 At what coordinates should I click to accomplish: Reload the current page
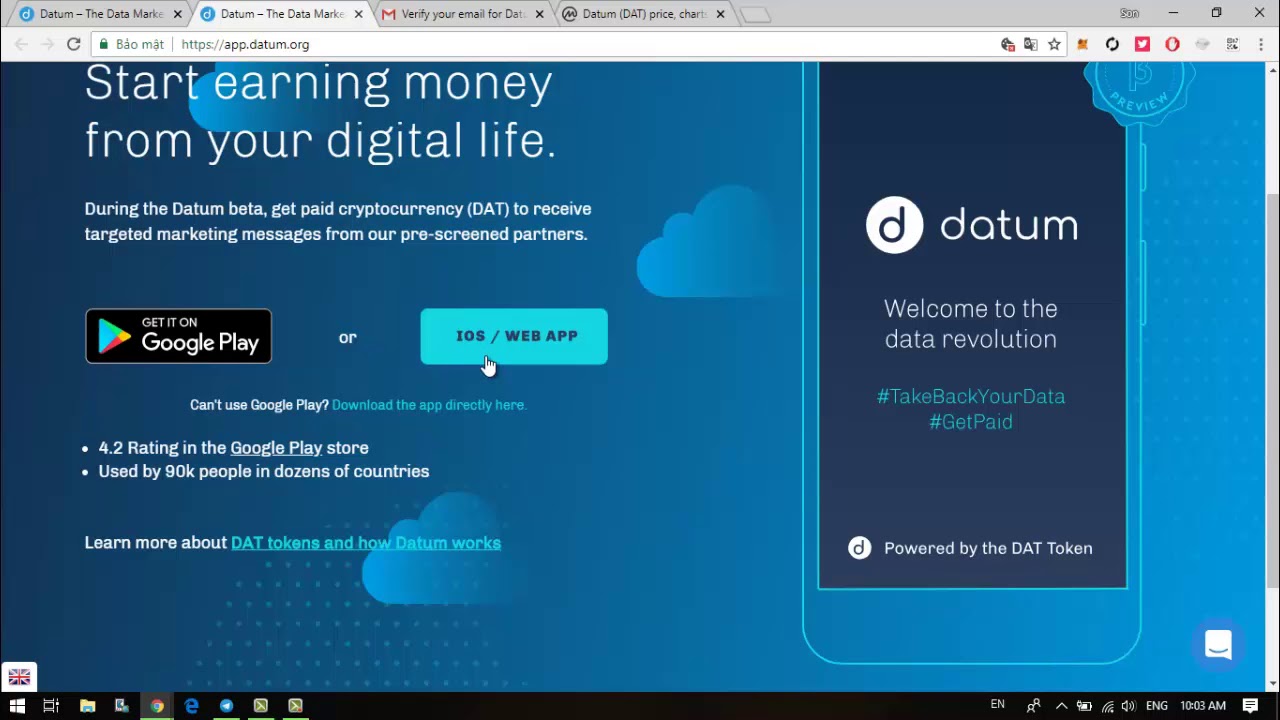tap(74, 44)
